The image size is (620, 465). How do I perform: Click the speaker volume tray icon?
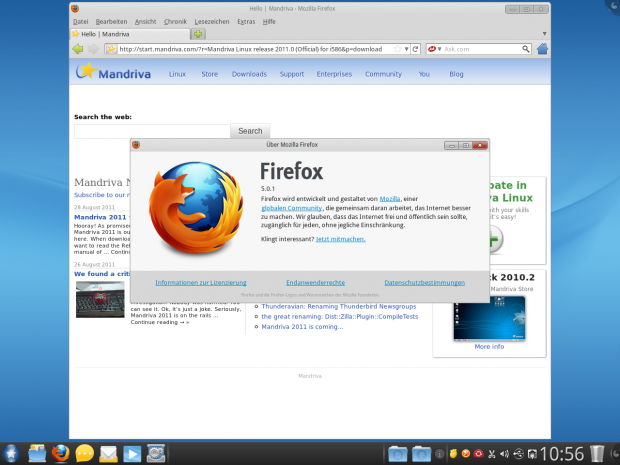coord(505,454)
